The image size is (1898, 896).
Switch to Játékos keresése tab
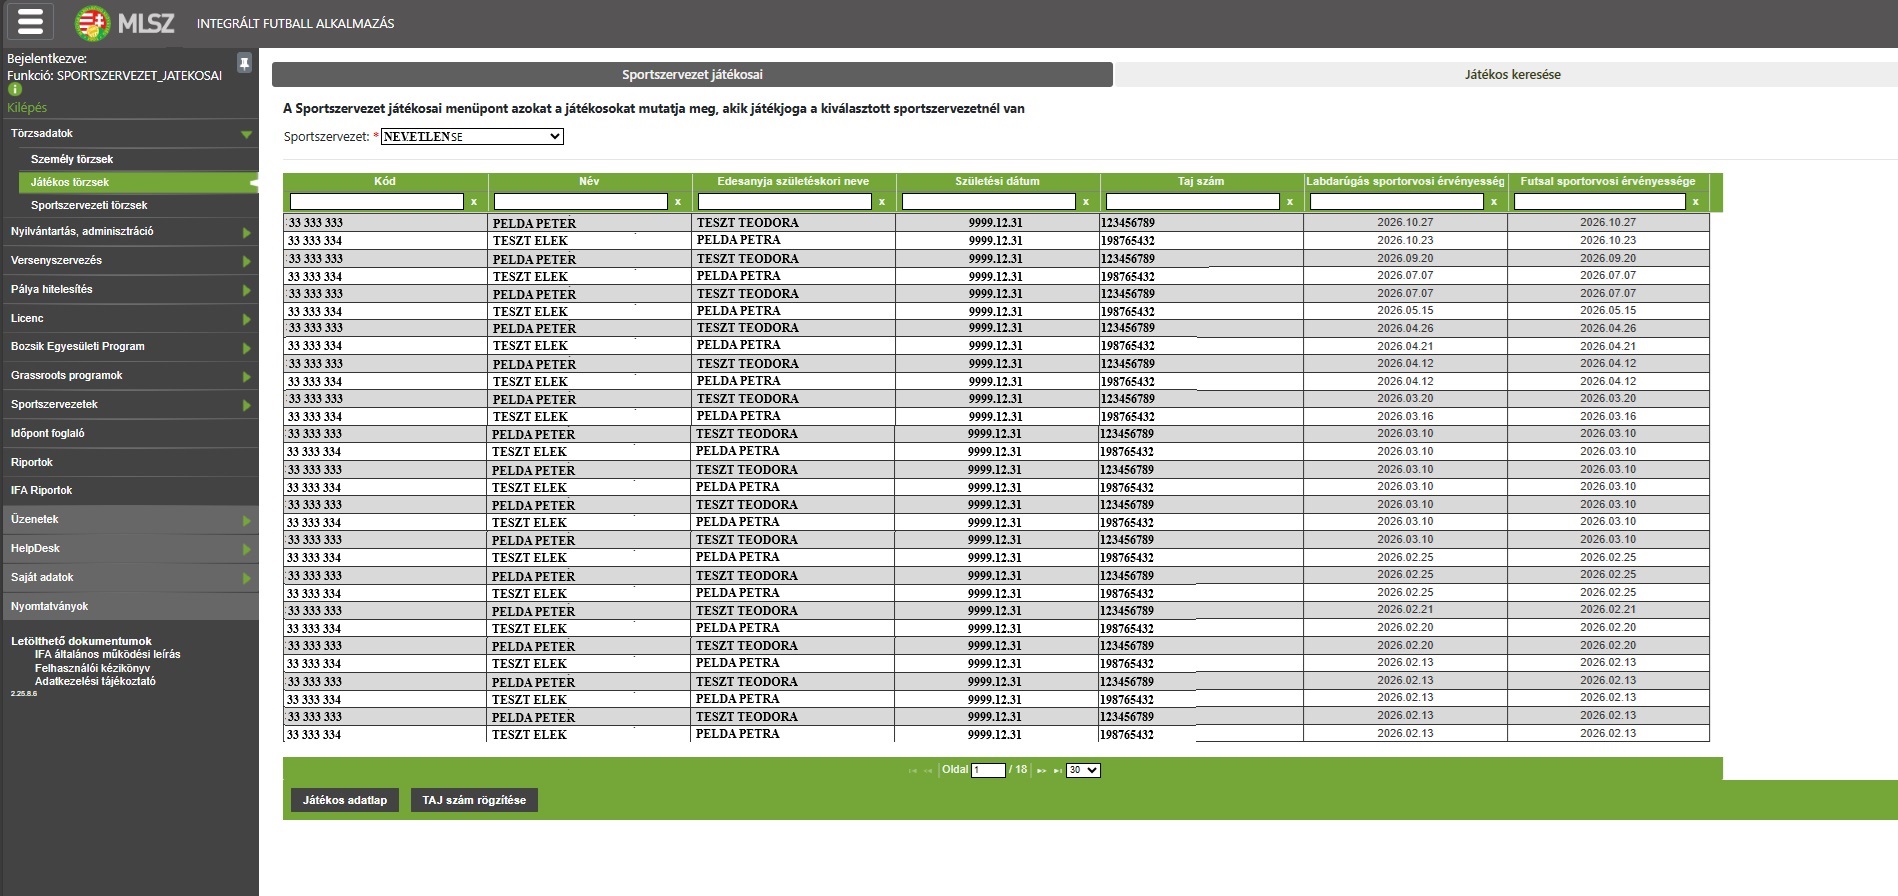pyautogui.click(x=1512, y=75)
